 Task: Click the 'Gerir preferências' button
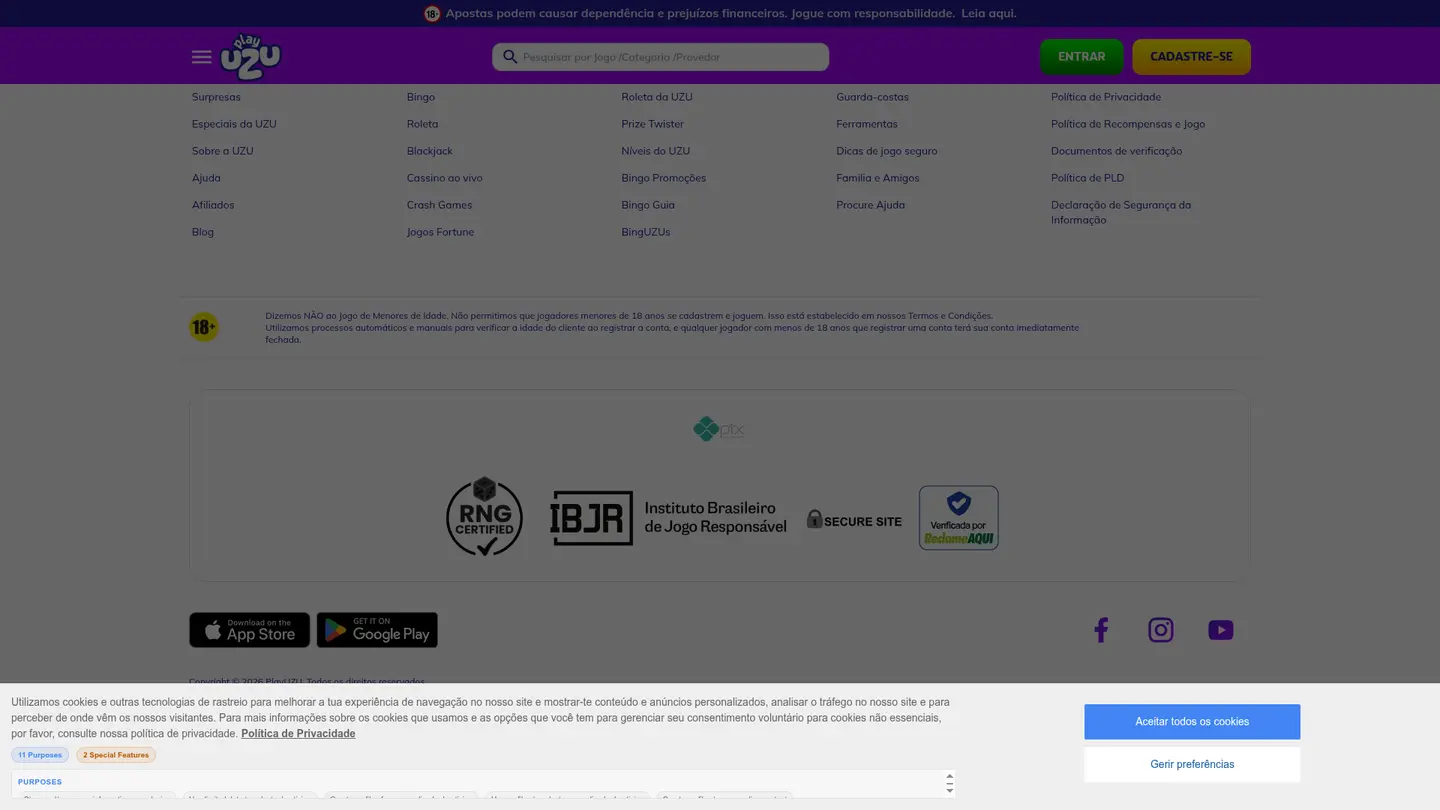coord(1192,764)
